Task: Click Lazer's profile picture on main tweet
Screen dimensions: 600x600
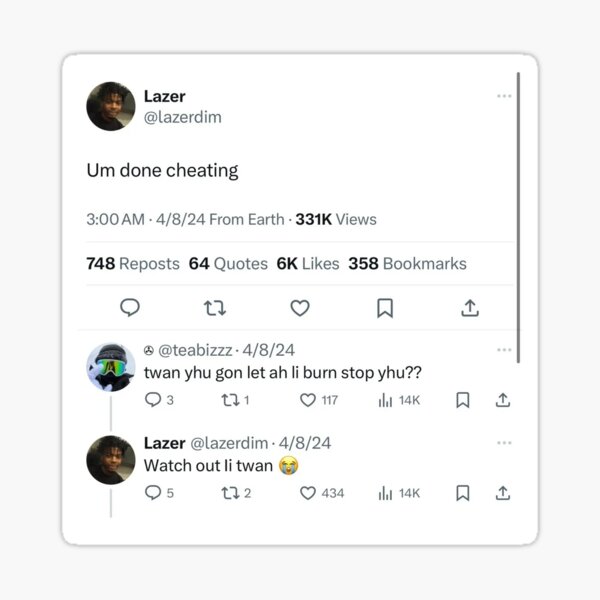Action: coord(111,107)
